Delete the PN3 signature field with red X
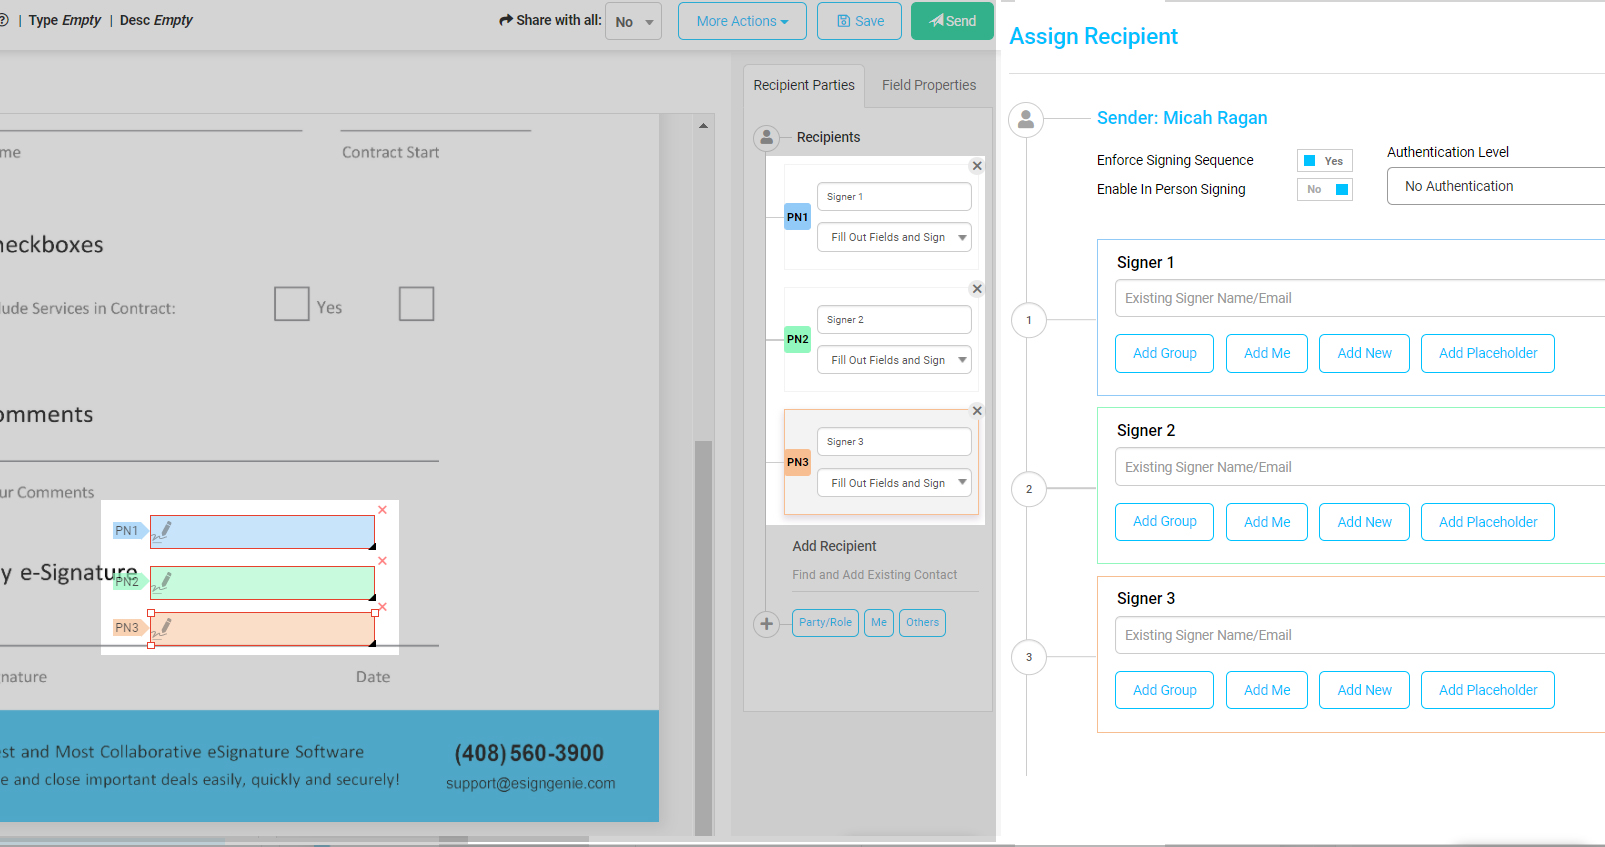Screen dimensions: 1605x847 point(382,607)
